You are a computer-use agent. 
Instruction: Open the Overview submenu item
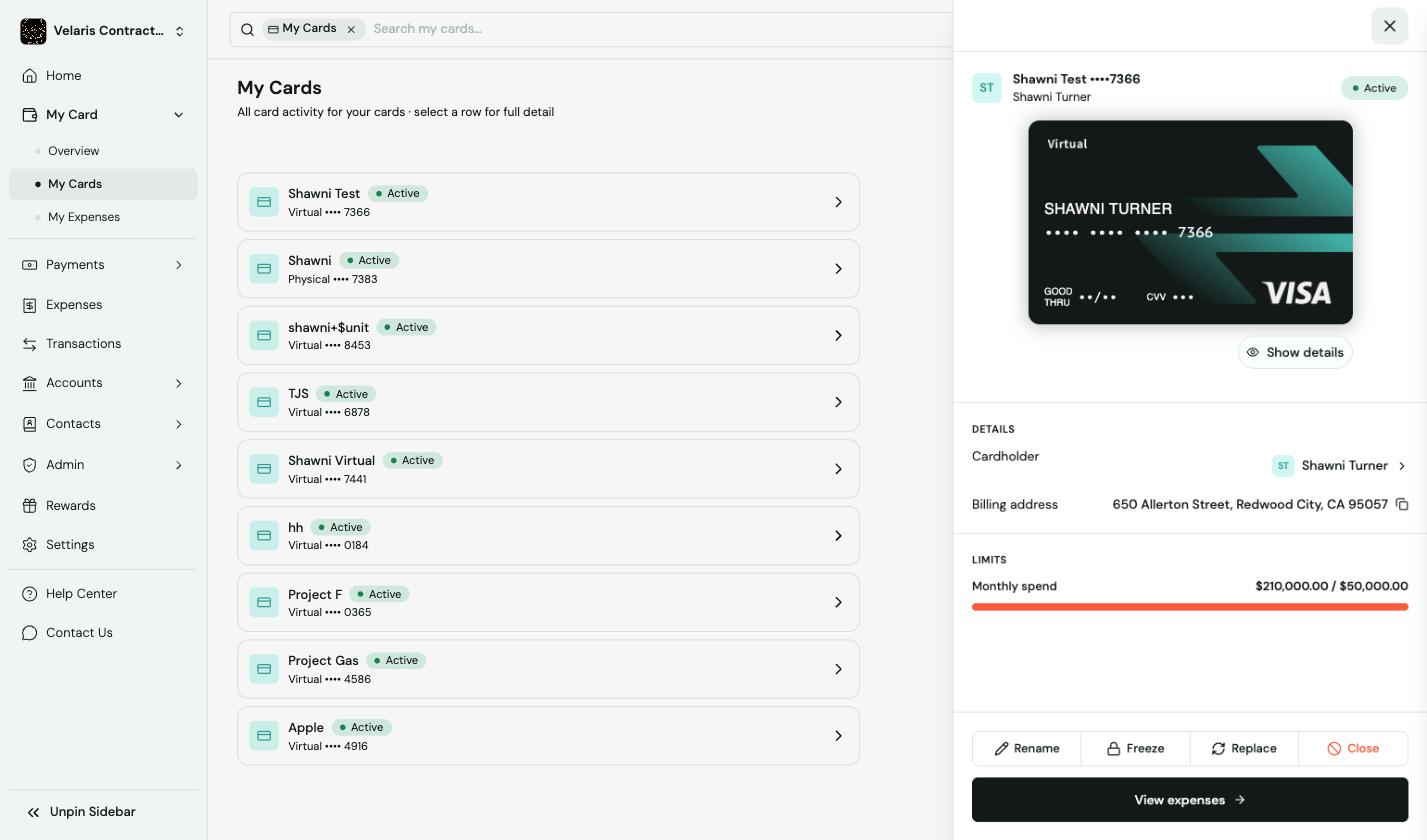coord(73,151)
